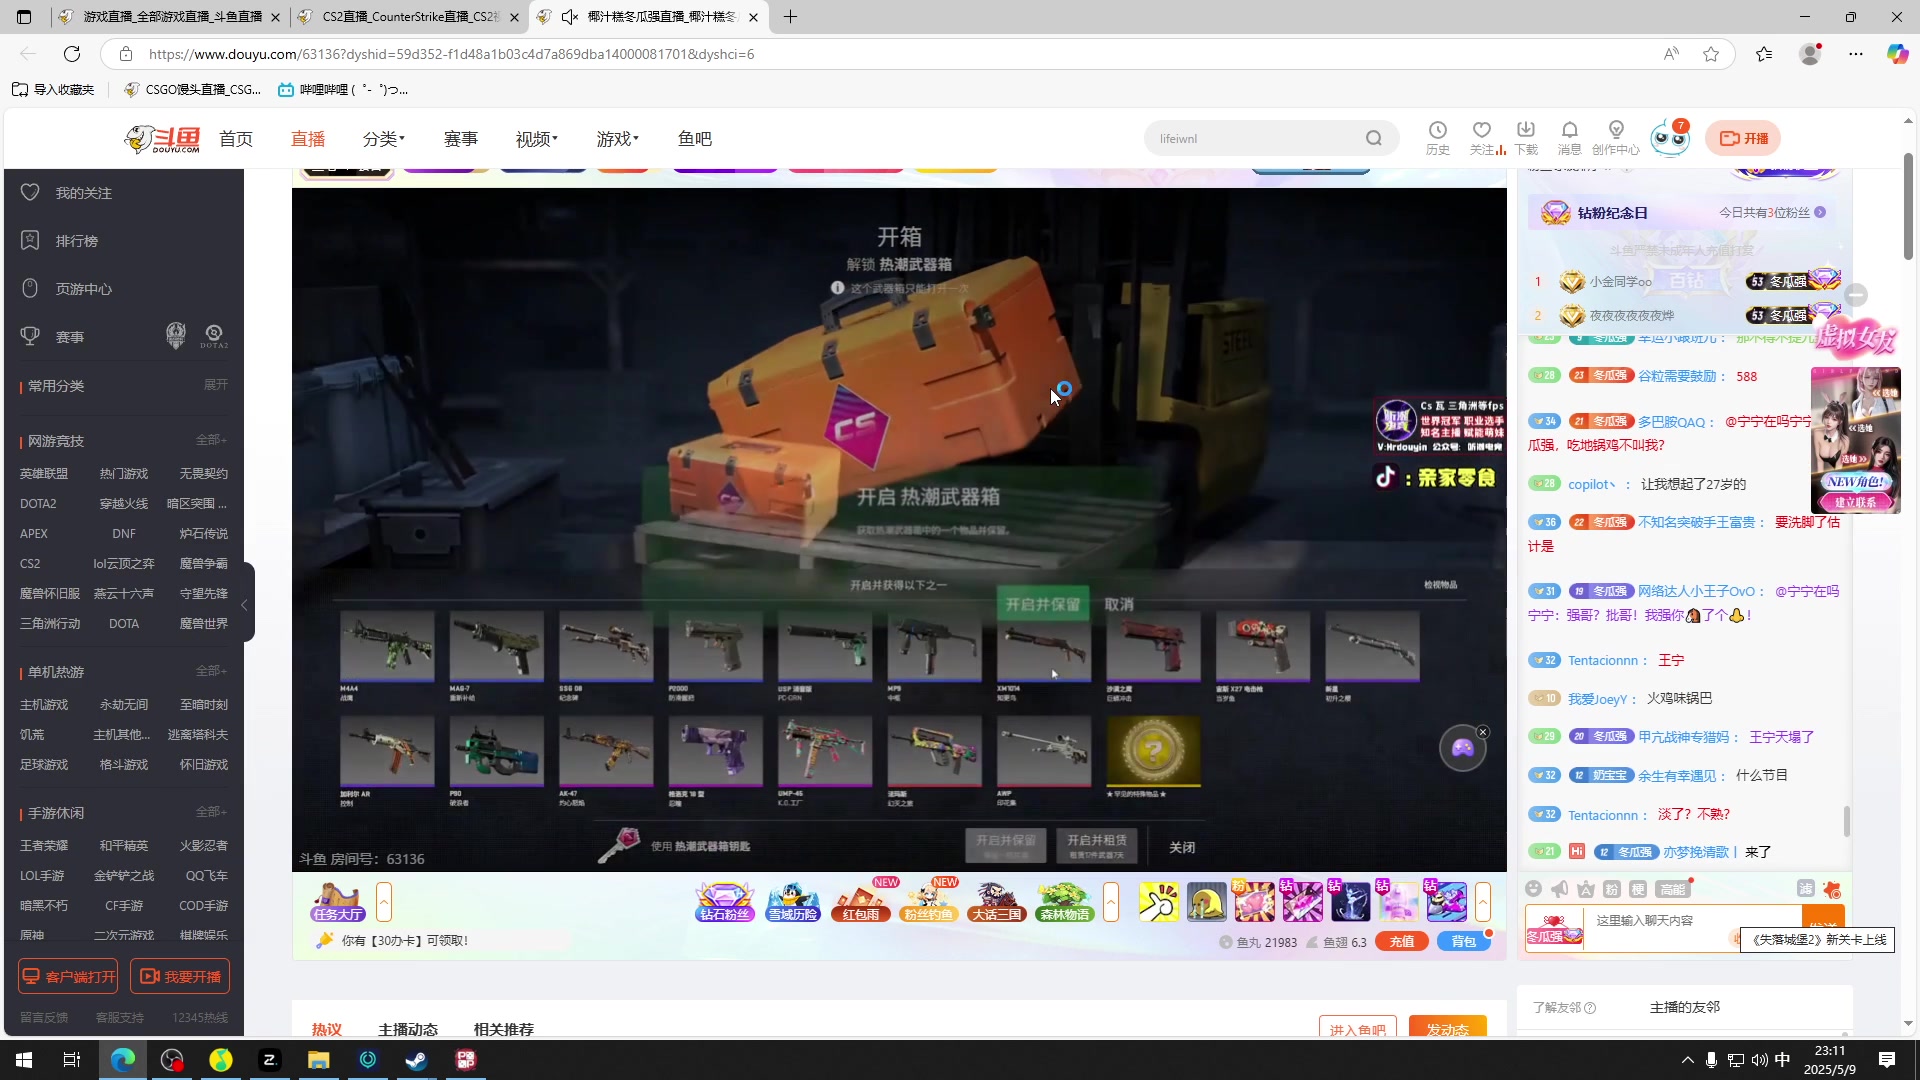1920x1080 pixels.
Task: Expand the 游戏 games dropdown
Action: (618, 139)
